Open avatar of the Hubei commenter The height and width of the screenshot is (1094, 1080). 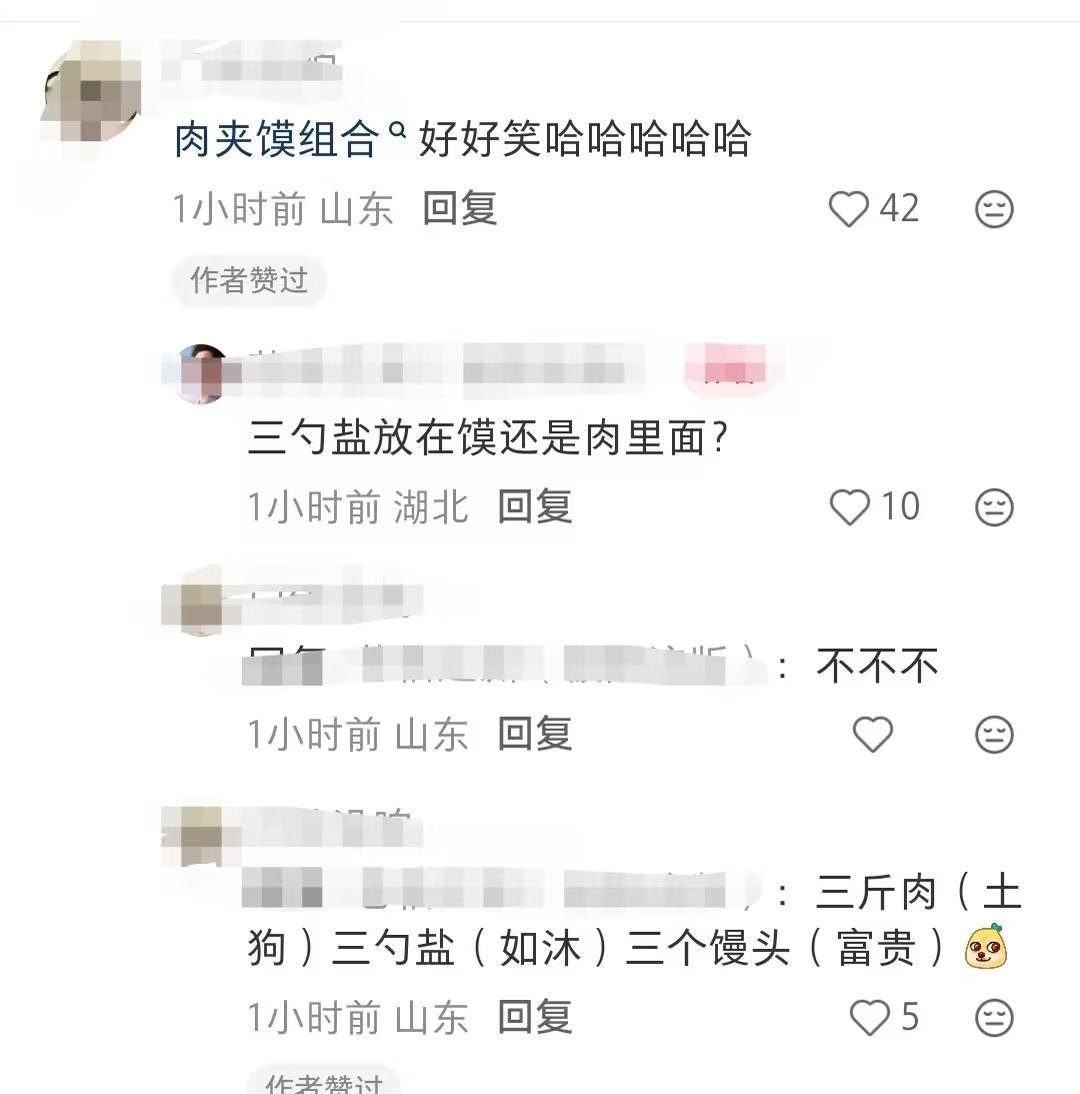(x=201, y=373)
